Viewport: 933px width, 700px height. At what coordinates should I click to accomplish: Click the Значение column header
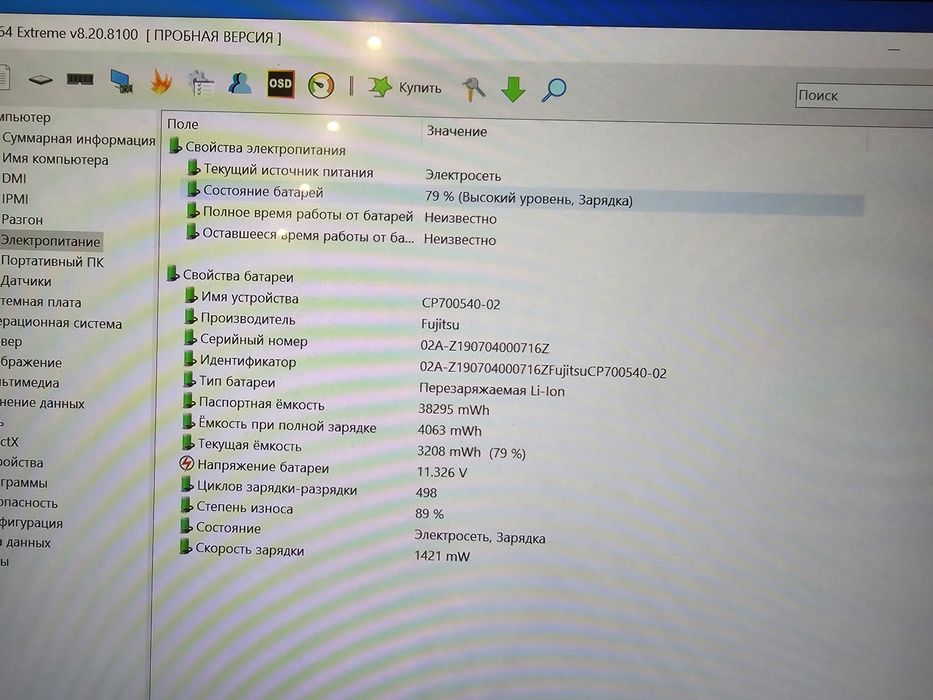pyautogui.click(x=456, y=131)
